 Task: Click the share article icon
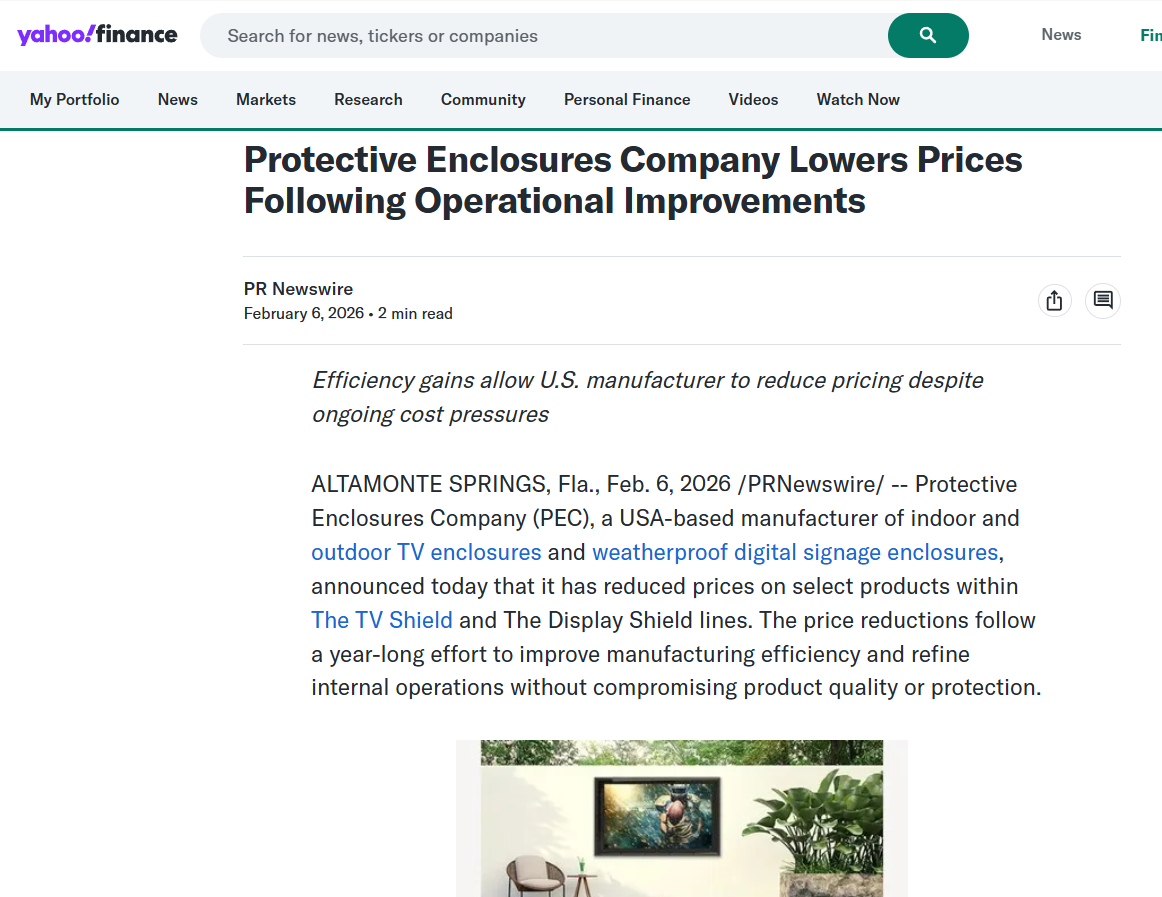1054,300
